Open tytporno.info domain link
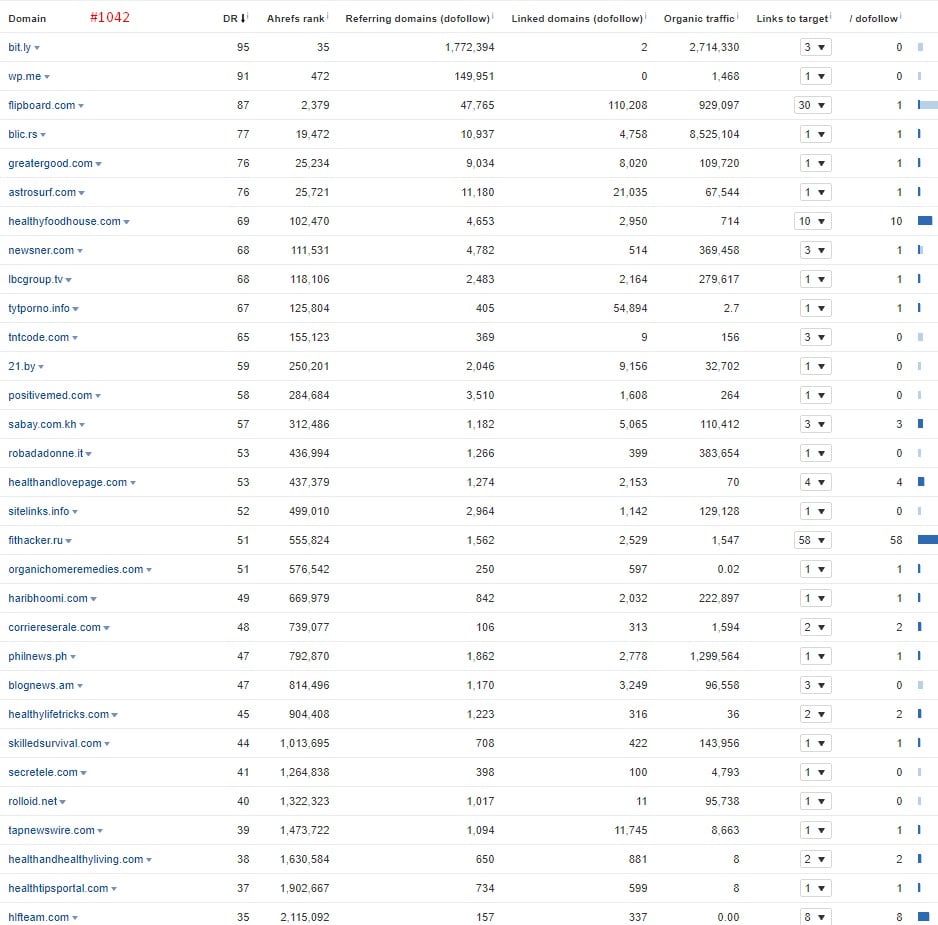The height and width of the screenshot is (925, 938). [39, 309]
